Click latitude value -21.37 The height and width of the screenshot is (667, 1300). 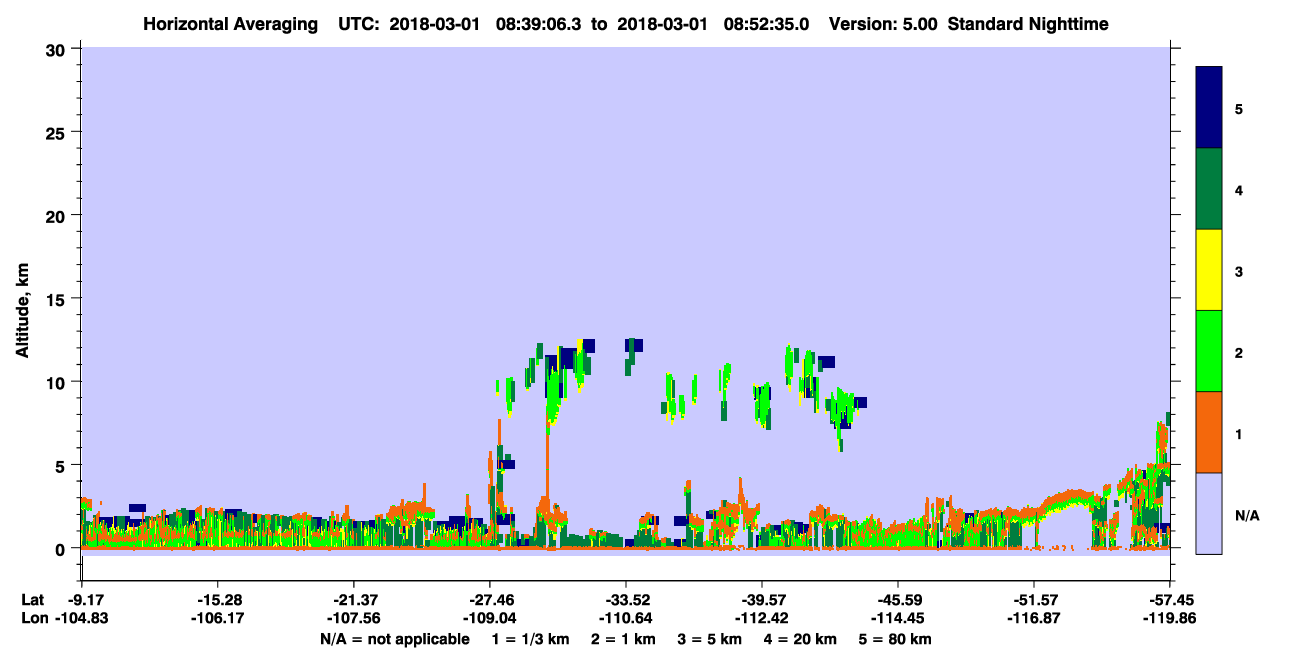tap(353, 600)
